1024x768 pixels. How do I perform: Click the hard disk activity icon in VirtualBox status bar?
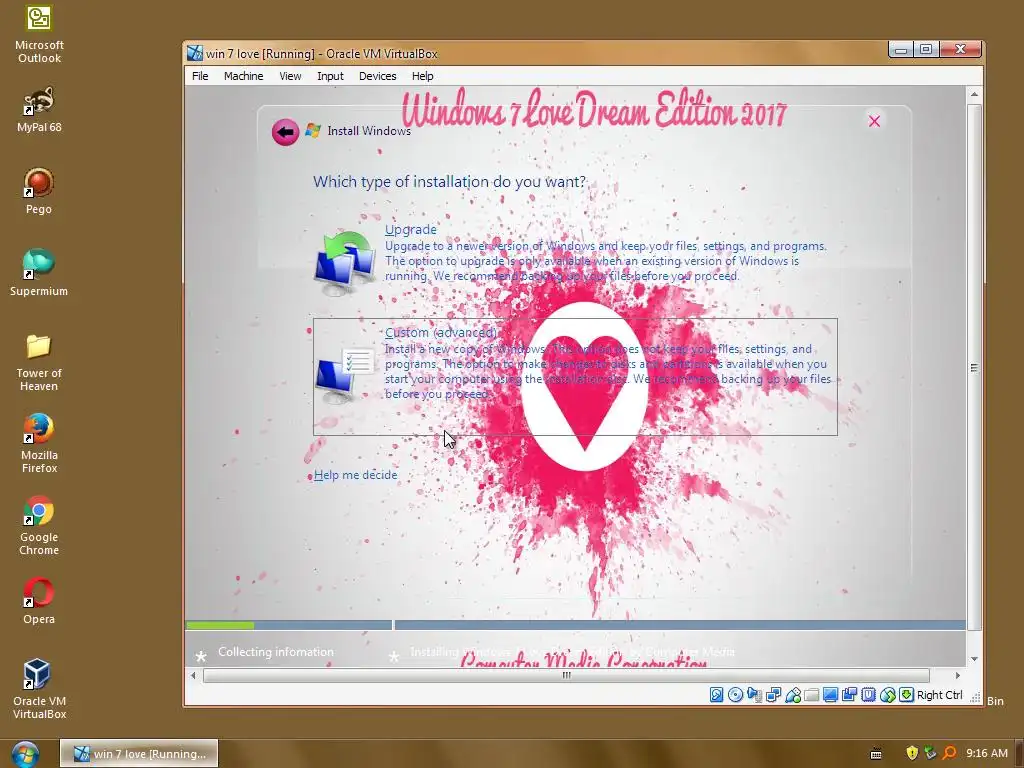pos(716,695)
